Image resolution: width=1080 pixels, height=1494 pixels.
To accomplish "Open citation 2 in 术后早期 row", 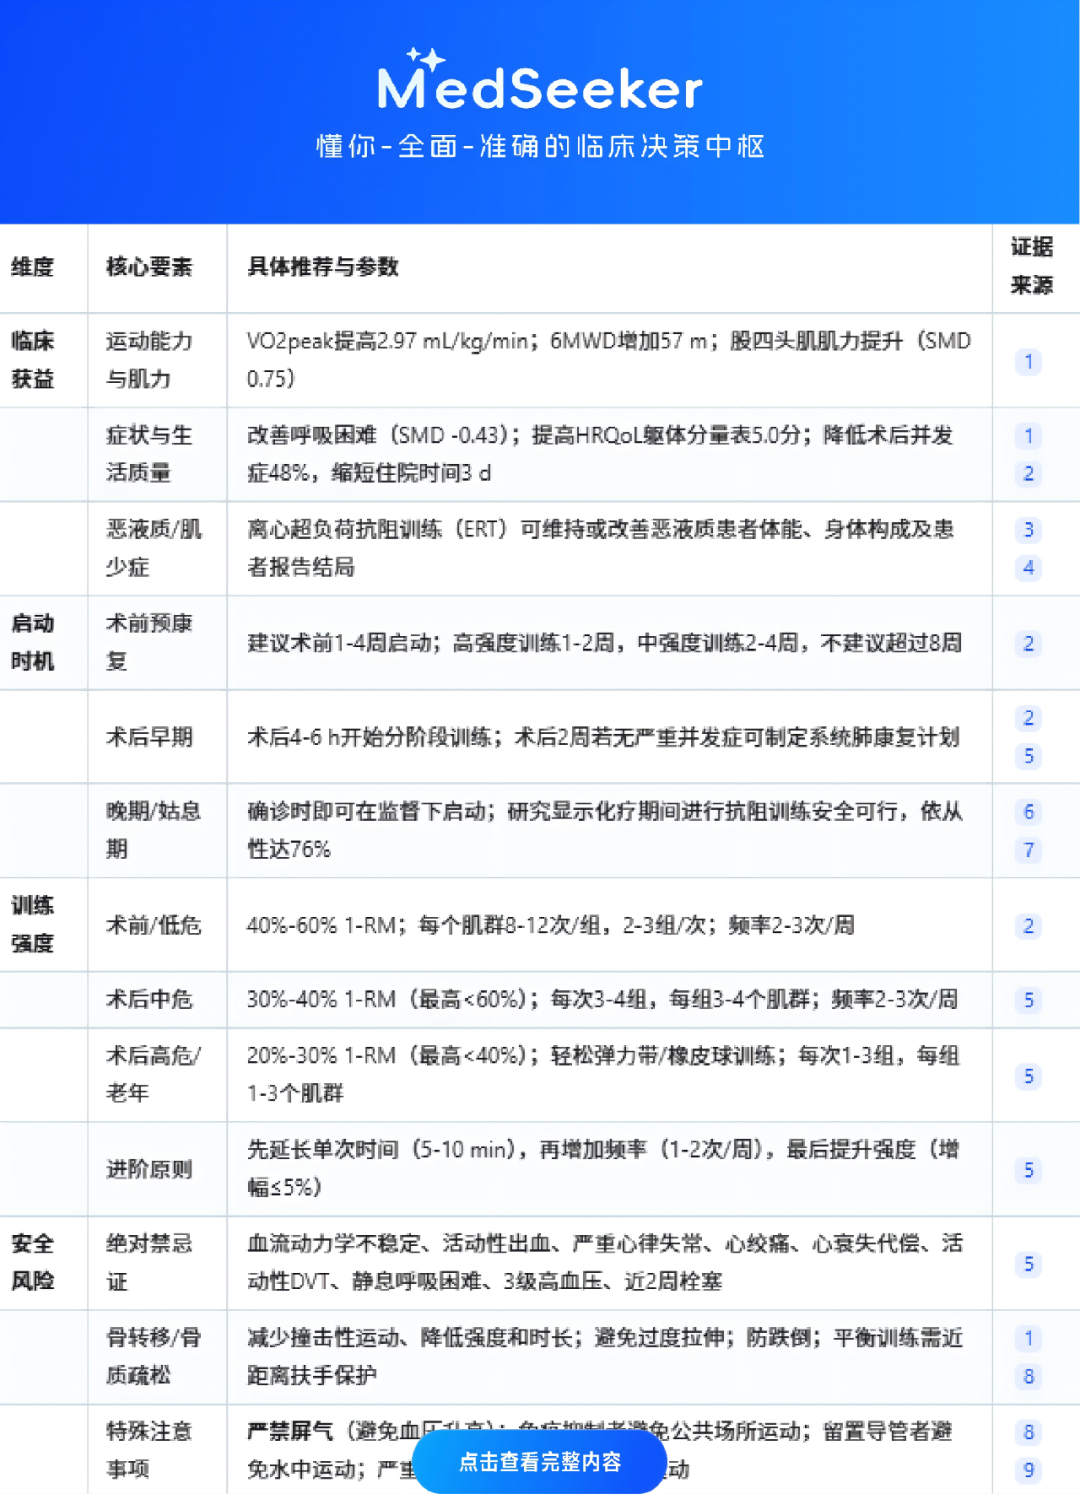I will tap(1028, 718).
